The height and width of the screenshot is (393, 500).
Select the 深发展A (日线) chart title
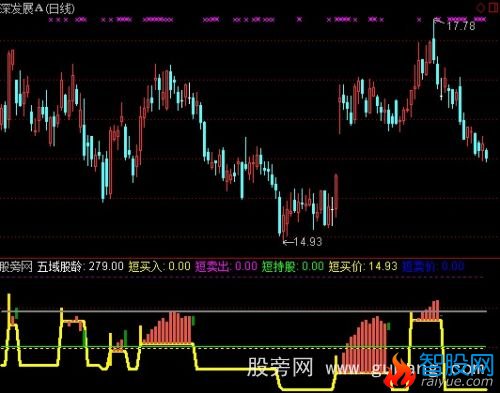pos(37,8)
